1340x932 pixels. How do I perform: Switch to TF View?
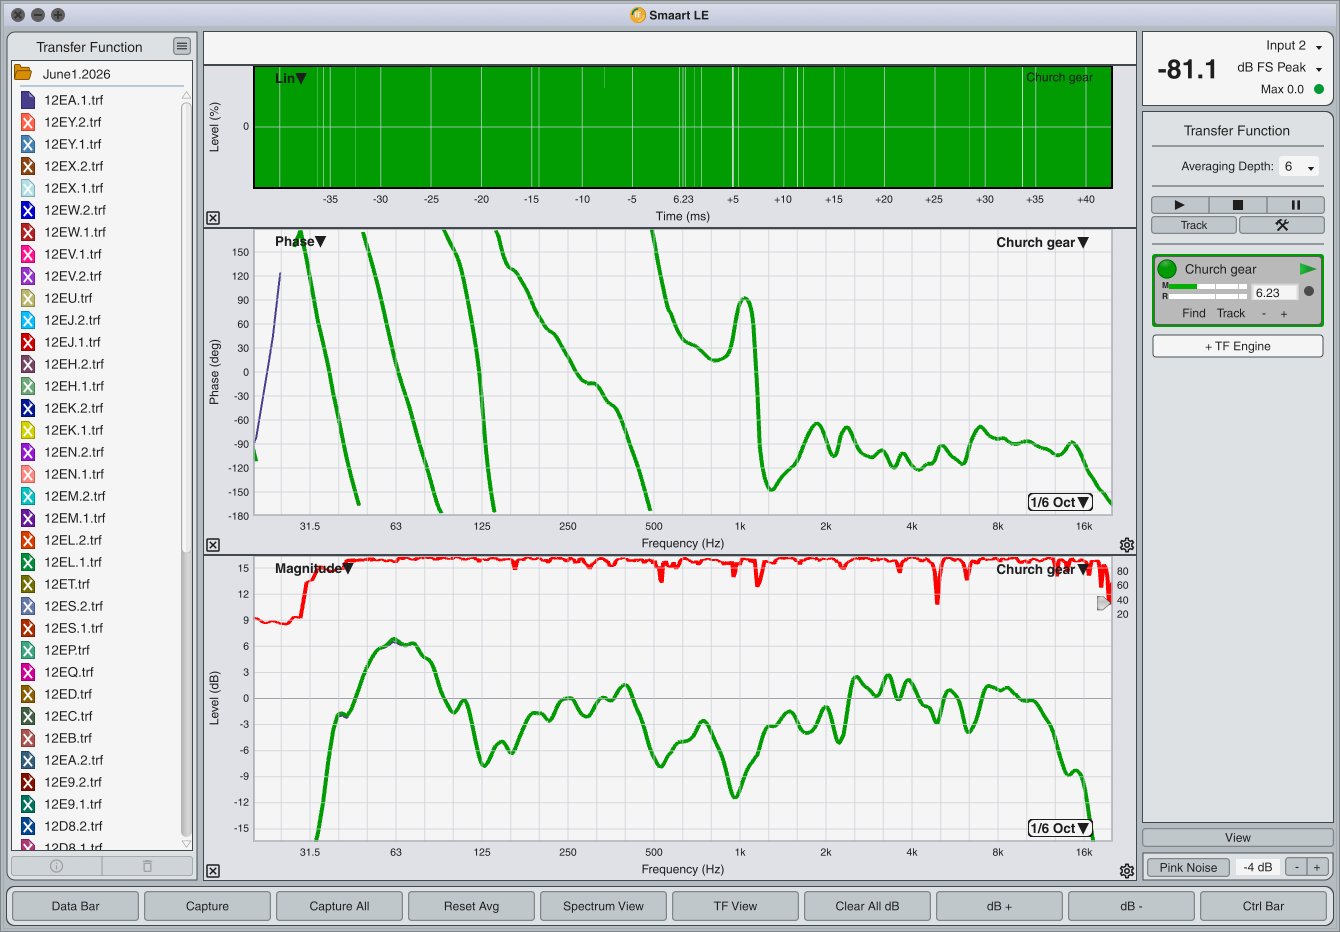(736, 906)
